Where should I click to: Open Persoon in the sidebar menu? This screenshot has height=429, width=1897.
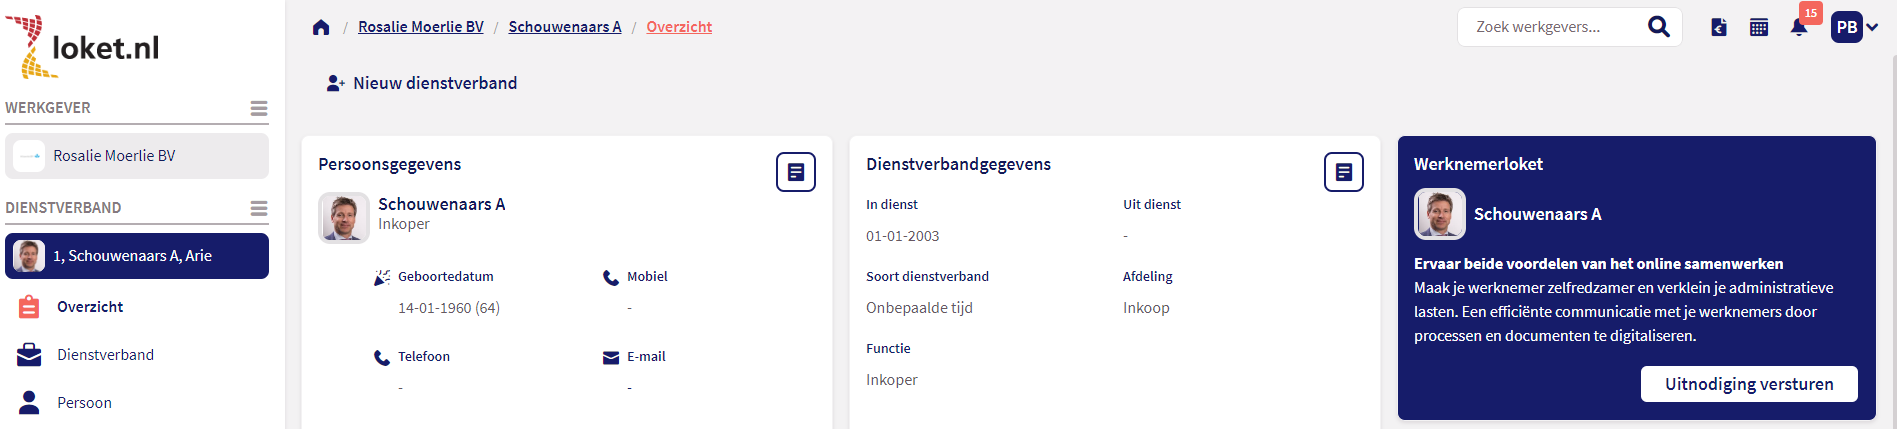[84, 403]
